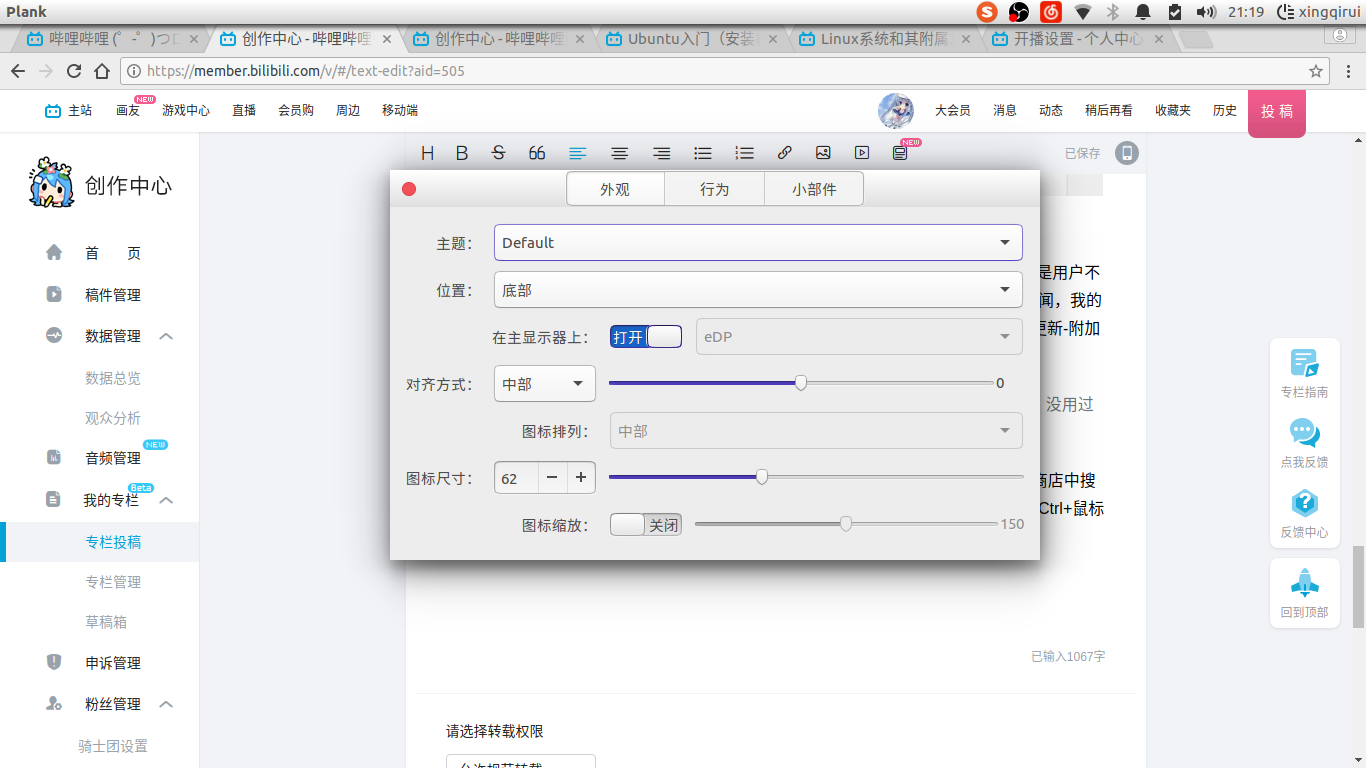The image size is (1366, 768).
Task: Open the eDP monitor dropdown
Action: (859, 336)
